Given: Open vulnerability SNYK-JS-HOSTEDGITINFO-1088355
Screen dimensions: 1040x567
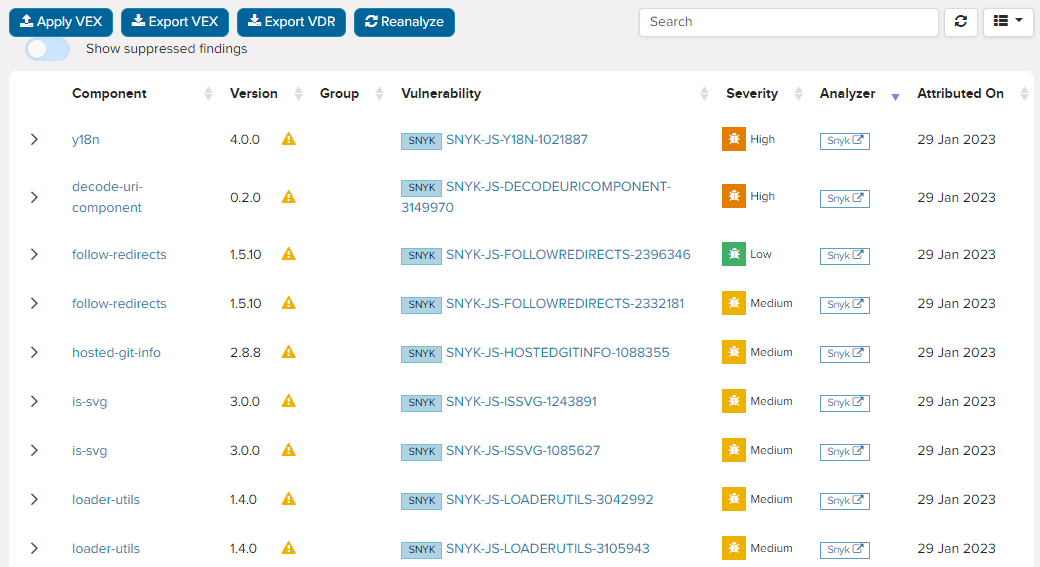Looking at the screenshot, I should pos(557,353).
